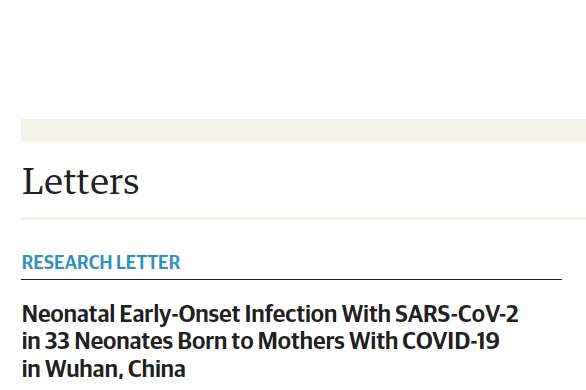The image size is (586, 390).
Task: Click 'COVID-19' in the article title
Action: (x=451, y=341)
